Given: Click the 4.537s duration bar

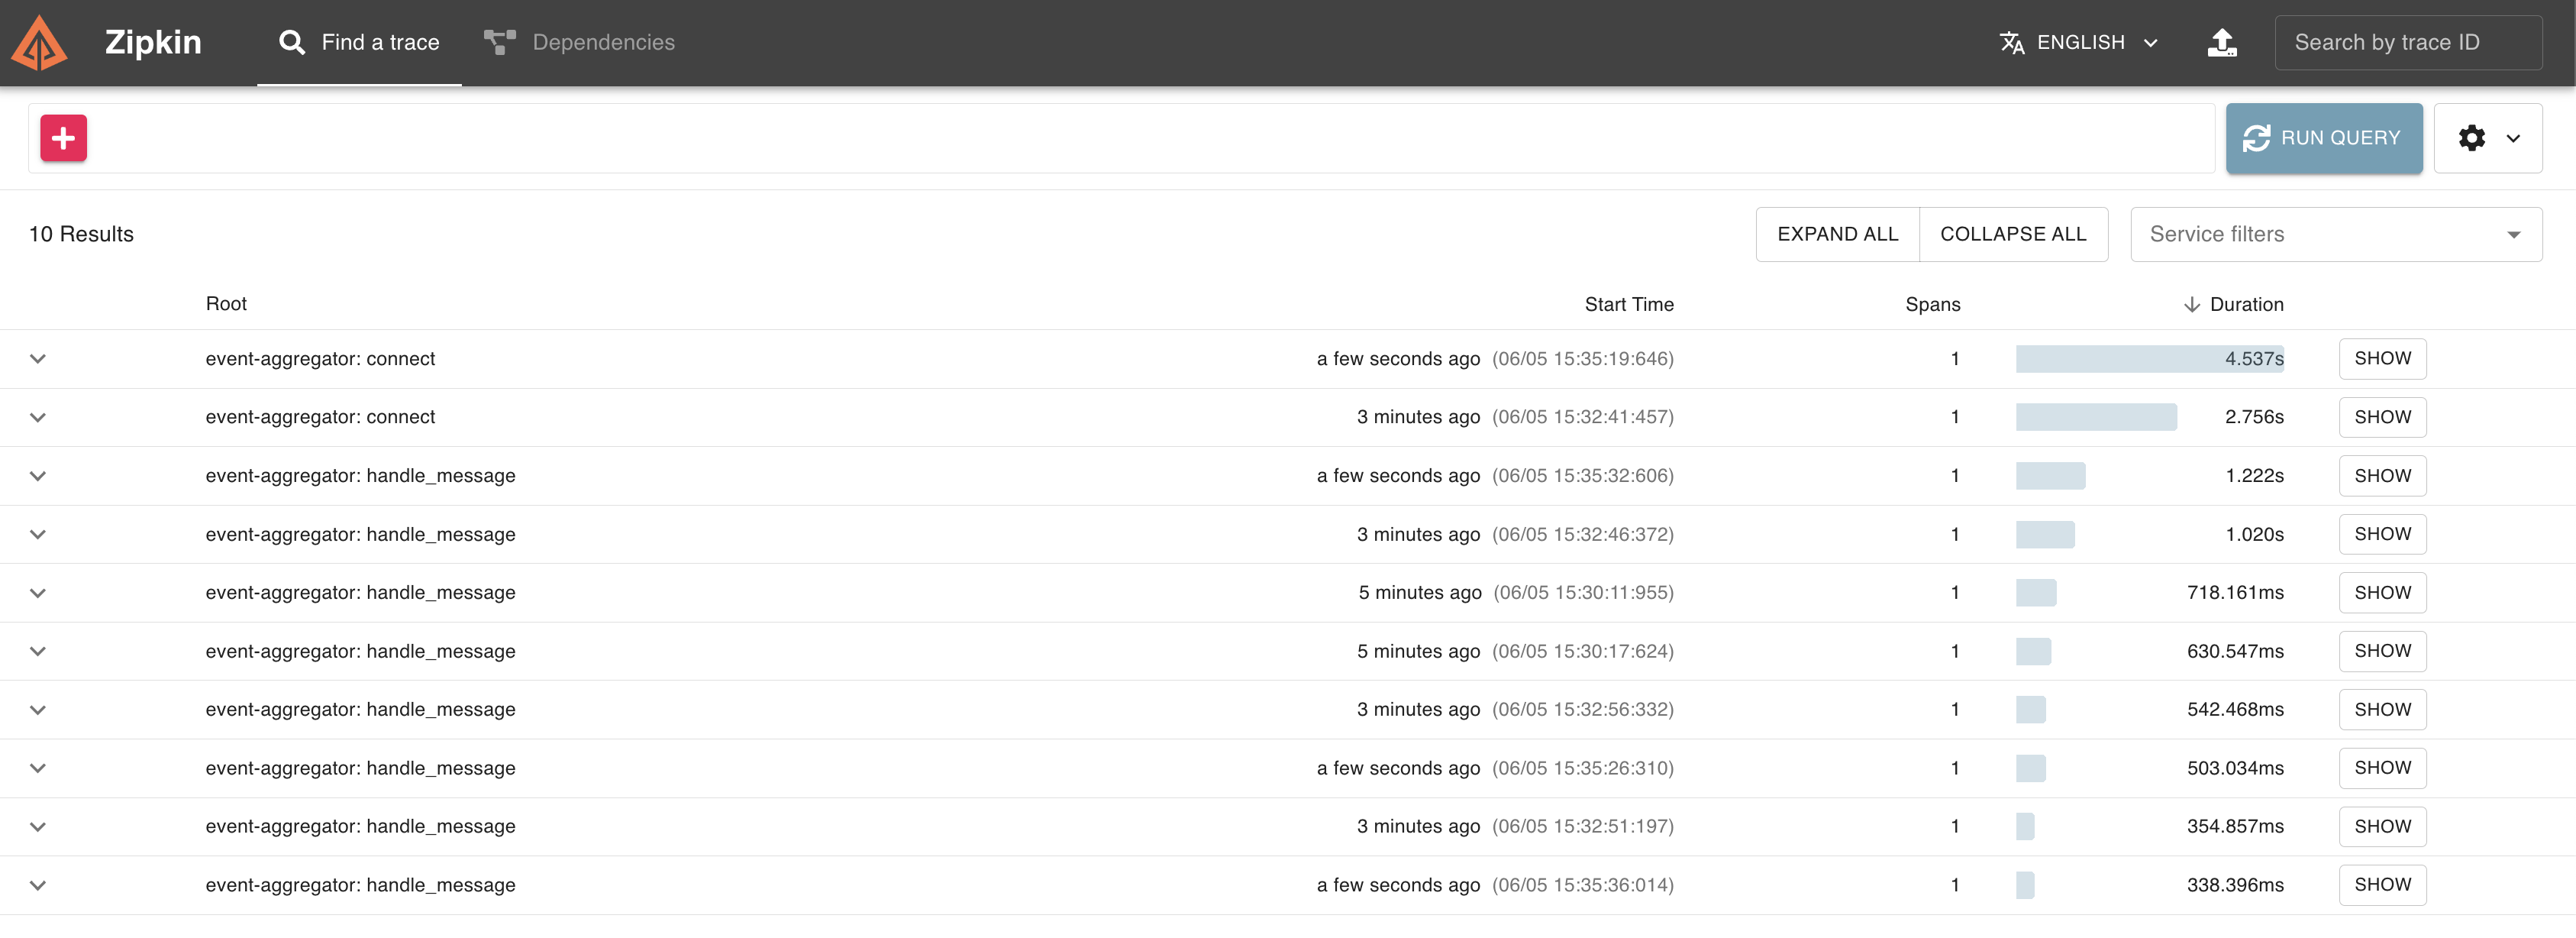Looking at the screenshot, I should (x=2150, y=358).
